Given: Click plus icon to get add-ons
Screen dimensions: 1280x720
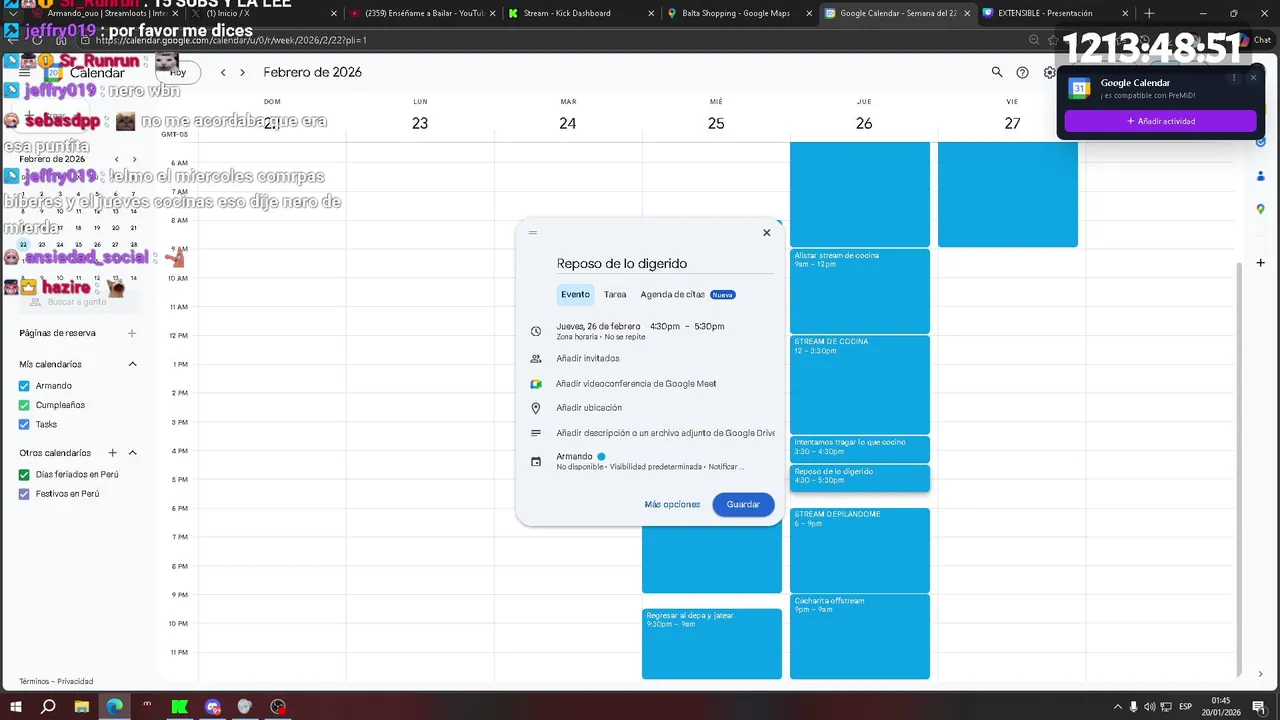Looking at the screenshot, I should [x=1261, y=263].
